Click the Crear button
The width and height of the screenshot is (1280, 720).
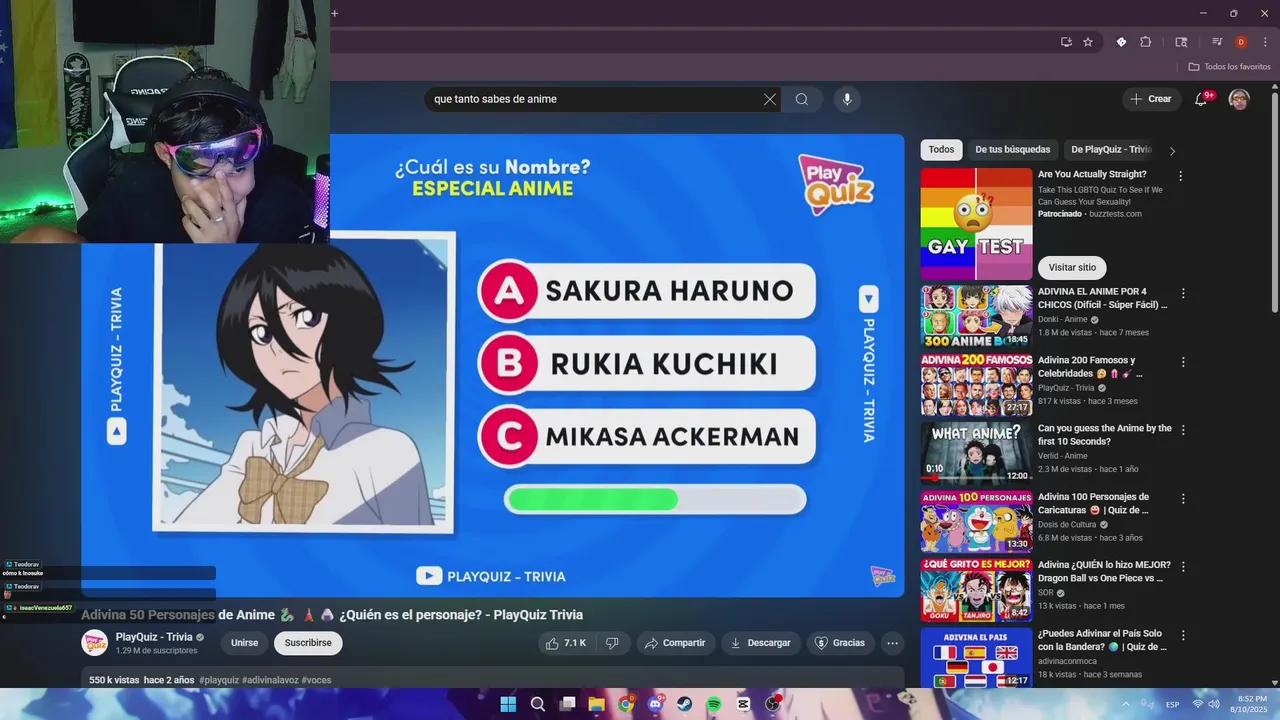pyautogui.click(x=1150, y=99)
